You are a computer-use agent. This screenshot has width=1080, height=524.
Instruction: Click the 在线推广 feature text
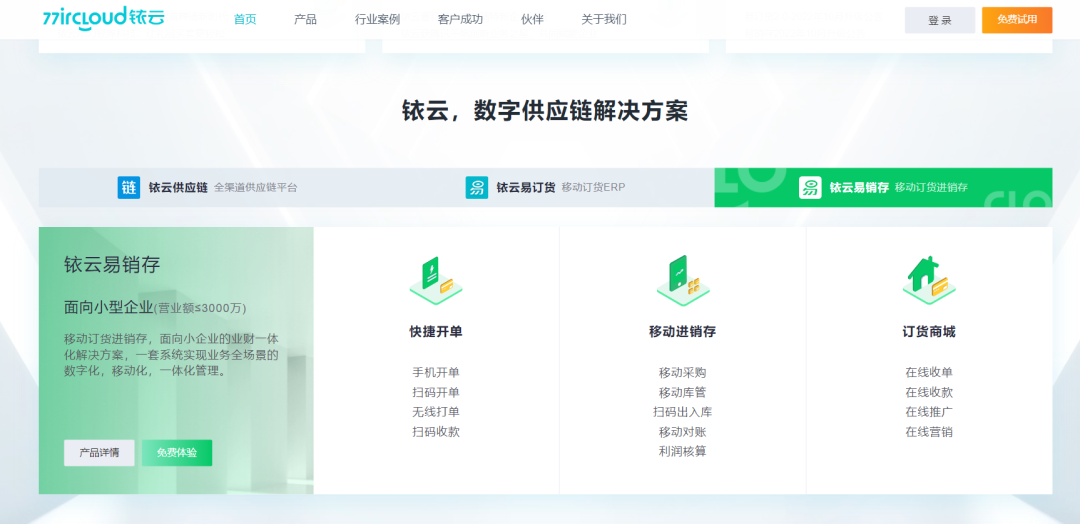click(929, 412)
